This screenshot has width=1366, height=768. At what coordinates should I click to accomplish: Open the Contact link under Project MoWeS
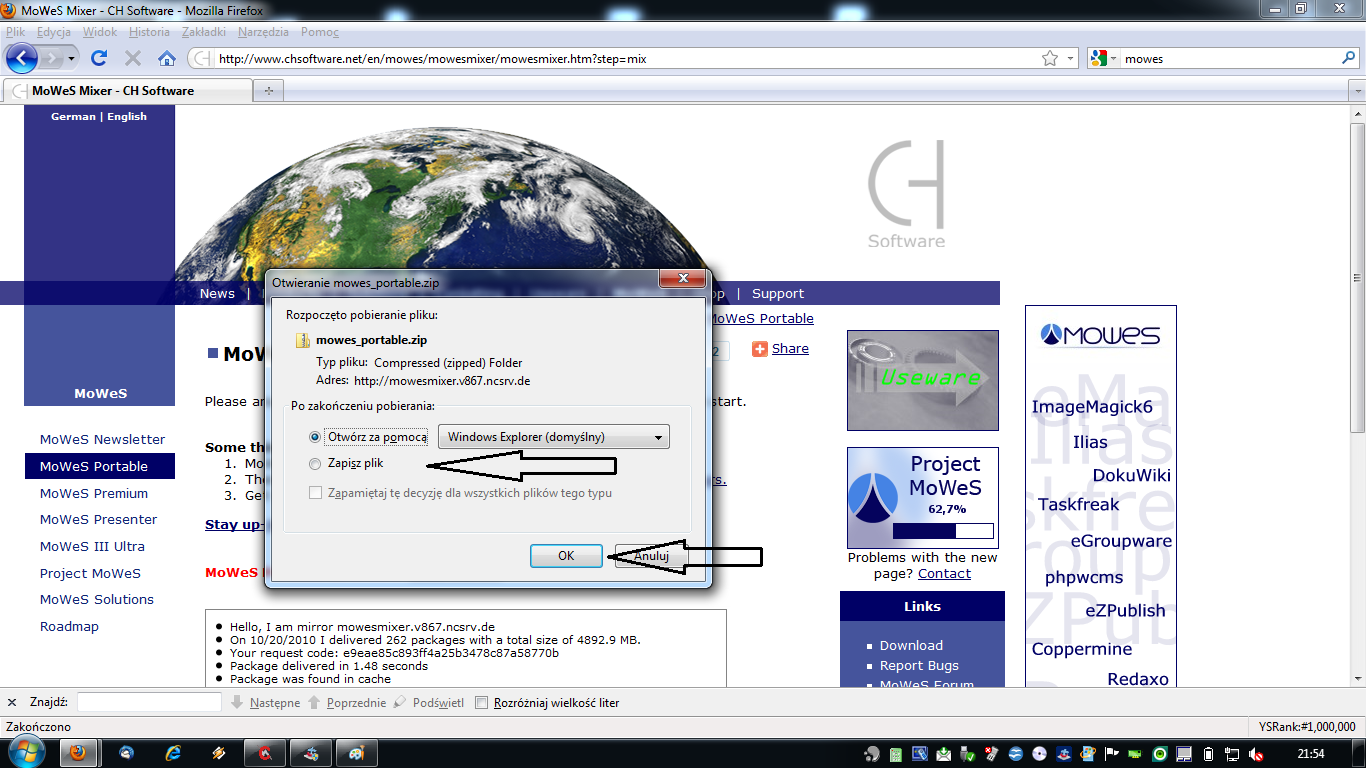click(x=944, y=573)
